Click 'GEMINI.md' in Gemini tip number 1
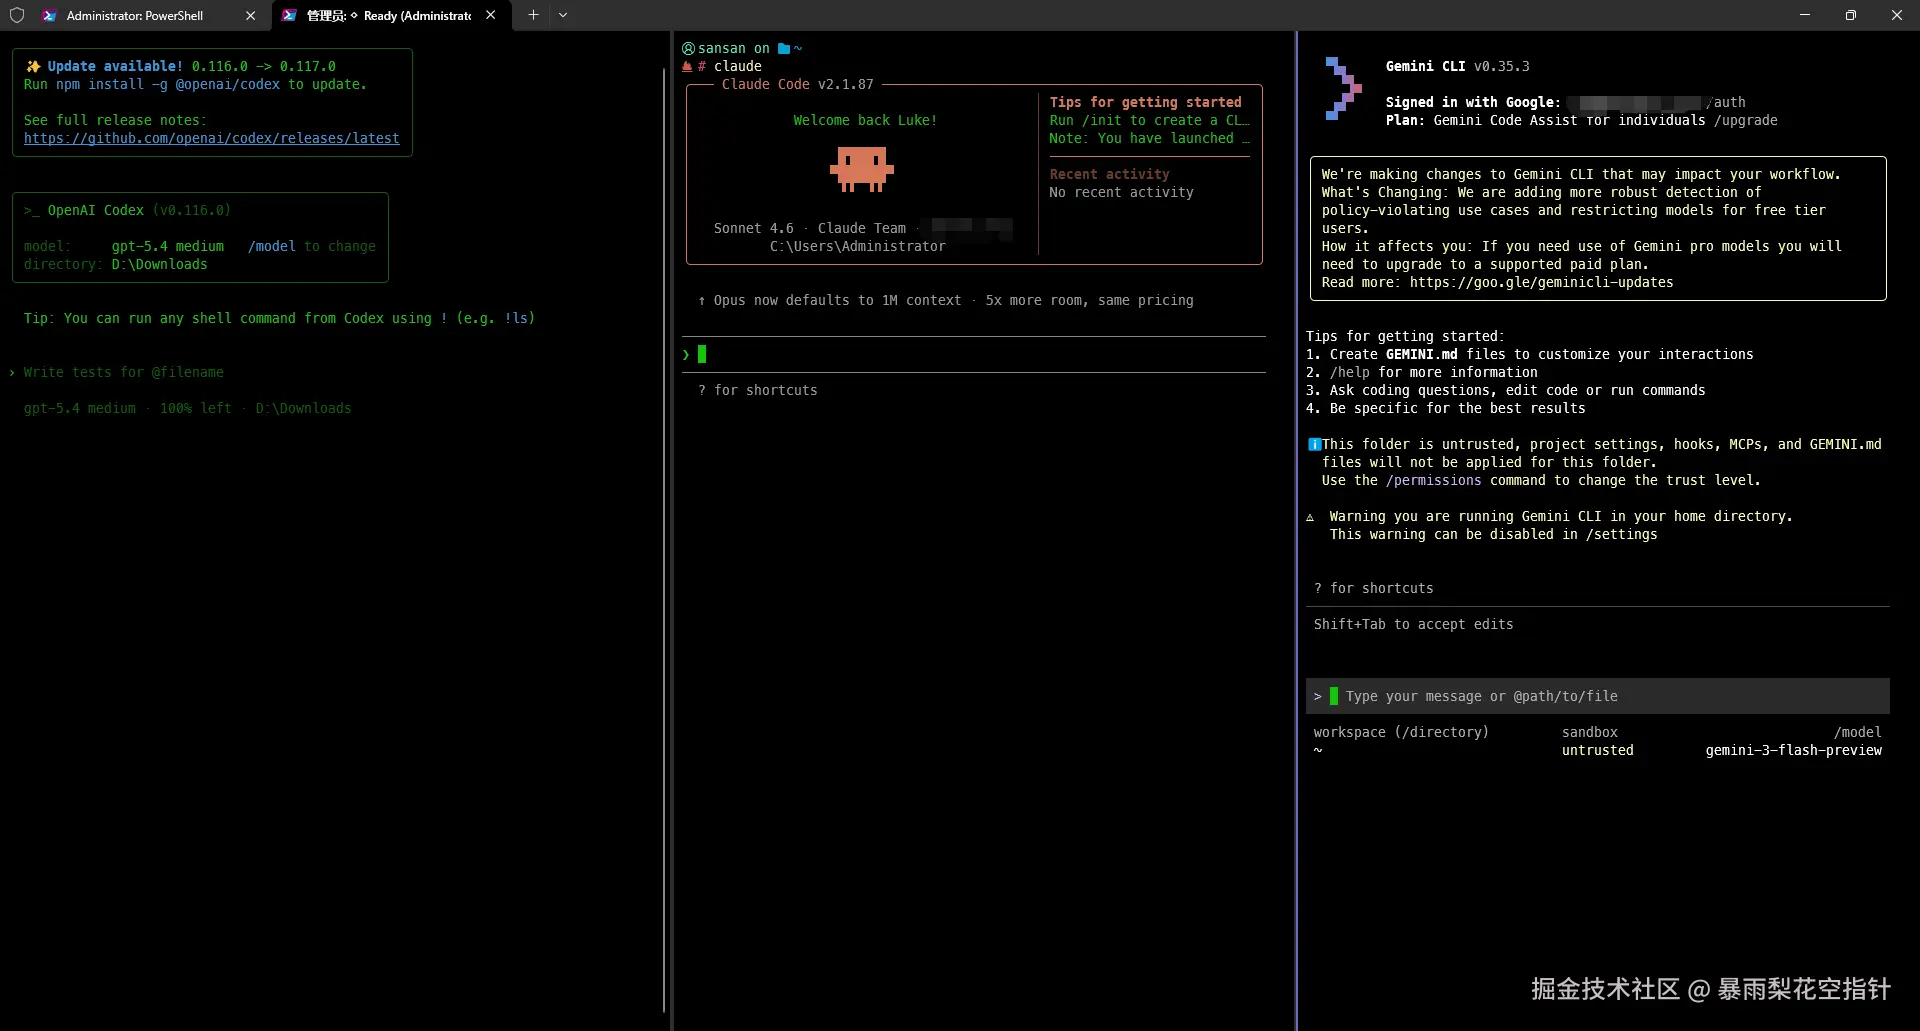Image resolution: width=1920 pixels, height=1031 pixels. 1422,354
